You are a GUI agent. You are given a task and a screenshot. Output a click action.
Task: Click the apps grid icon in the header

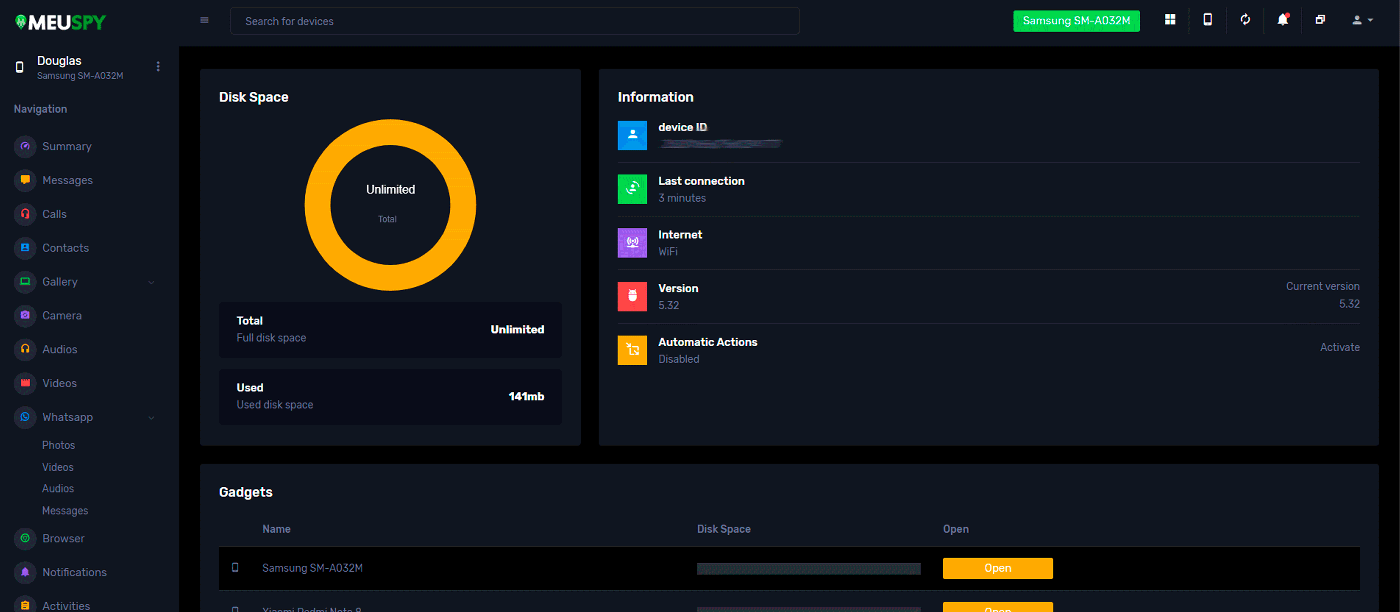[1169, 20]
